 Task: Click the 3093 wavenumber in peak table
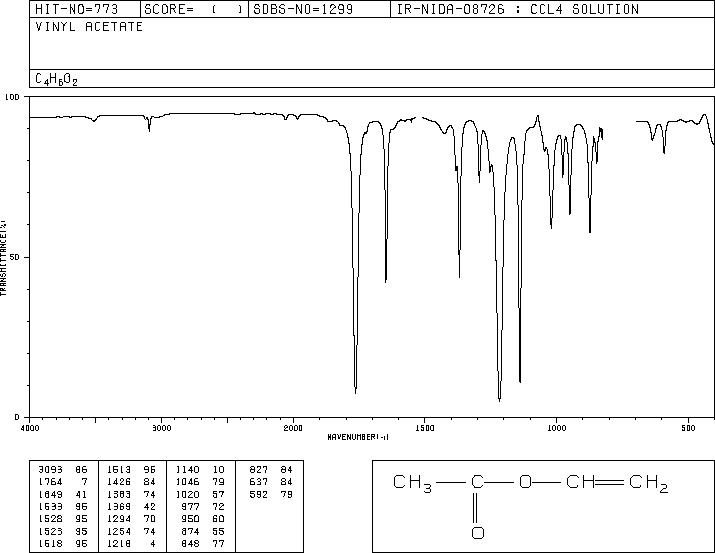pos(51,470)
